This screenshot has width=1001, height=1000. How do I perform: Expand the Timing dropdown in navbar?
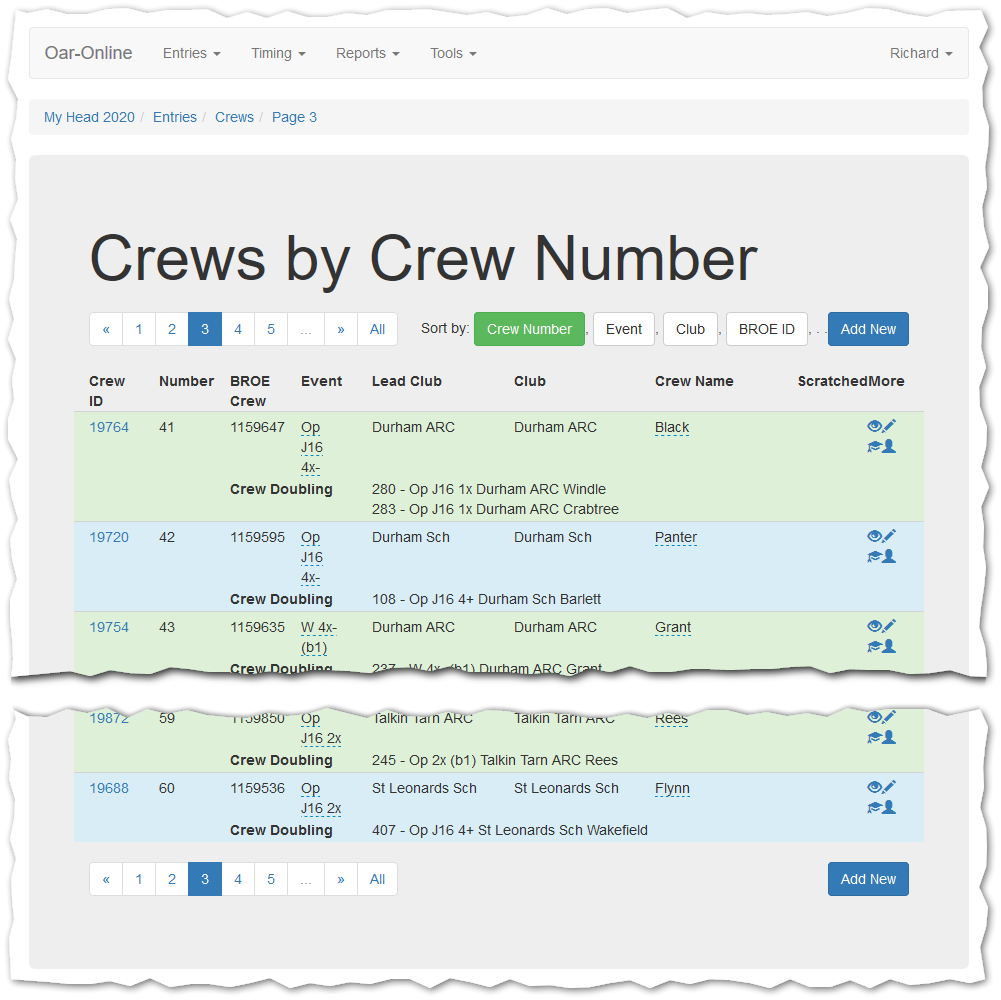(278, 54)
